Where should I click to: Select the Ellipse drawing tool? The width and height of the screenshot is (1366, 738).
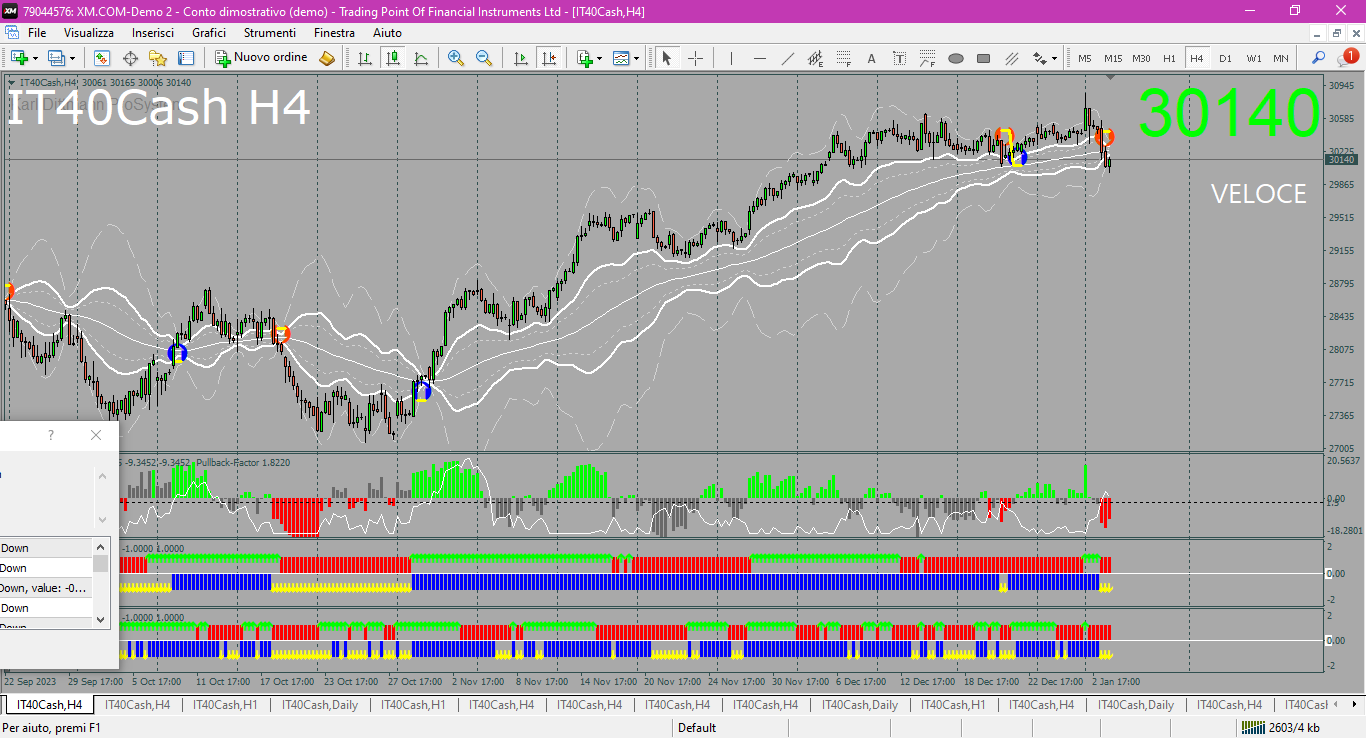(x=955, y=58)
